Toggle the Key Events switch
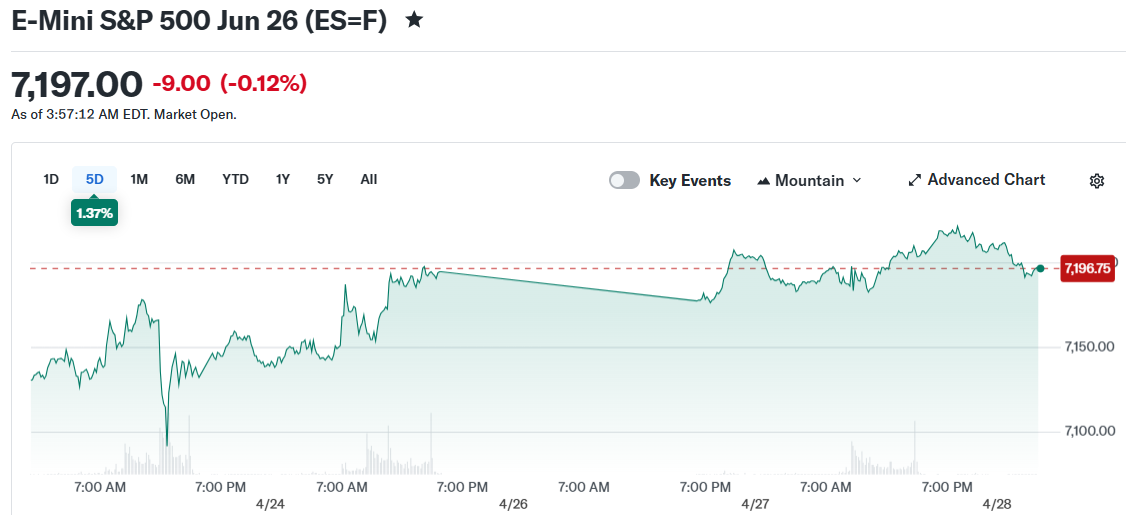Viewport: 1126px width, 515px height. click(x=624, y=180)
